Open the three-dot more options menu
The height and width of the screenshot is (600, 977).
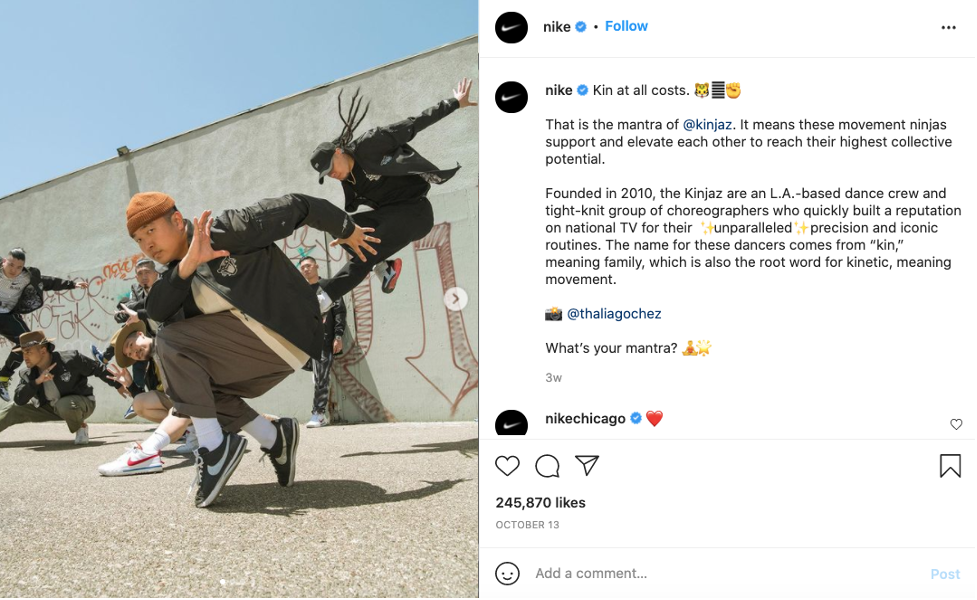point(948,27)
